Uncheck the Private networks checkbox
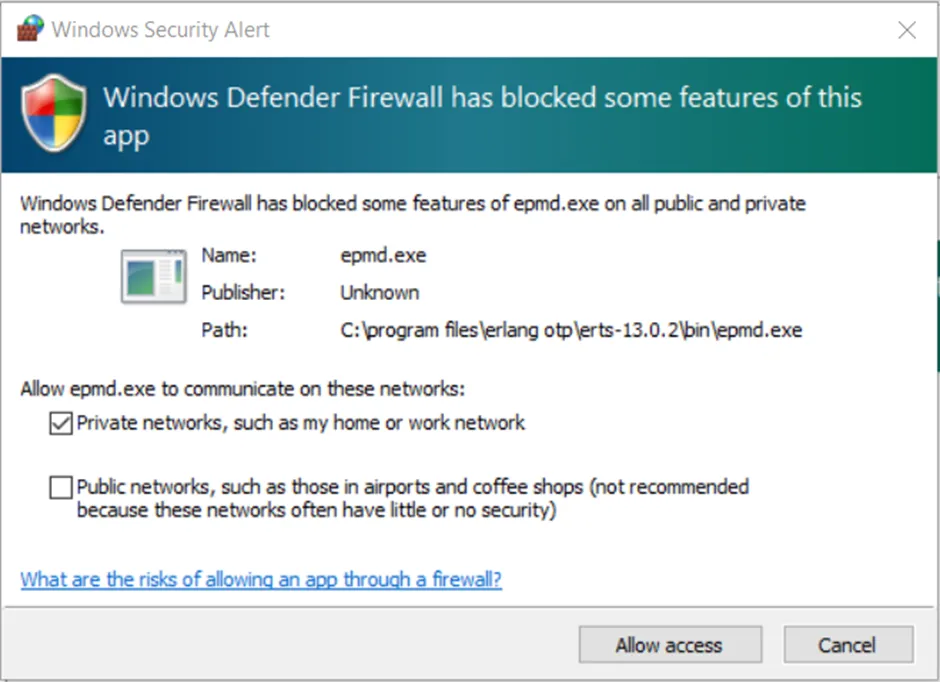The width and height of the screenshot is (940, 682). tap(61, 424)
